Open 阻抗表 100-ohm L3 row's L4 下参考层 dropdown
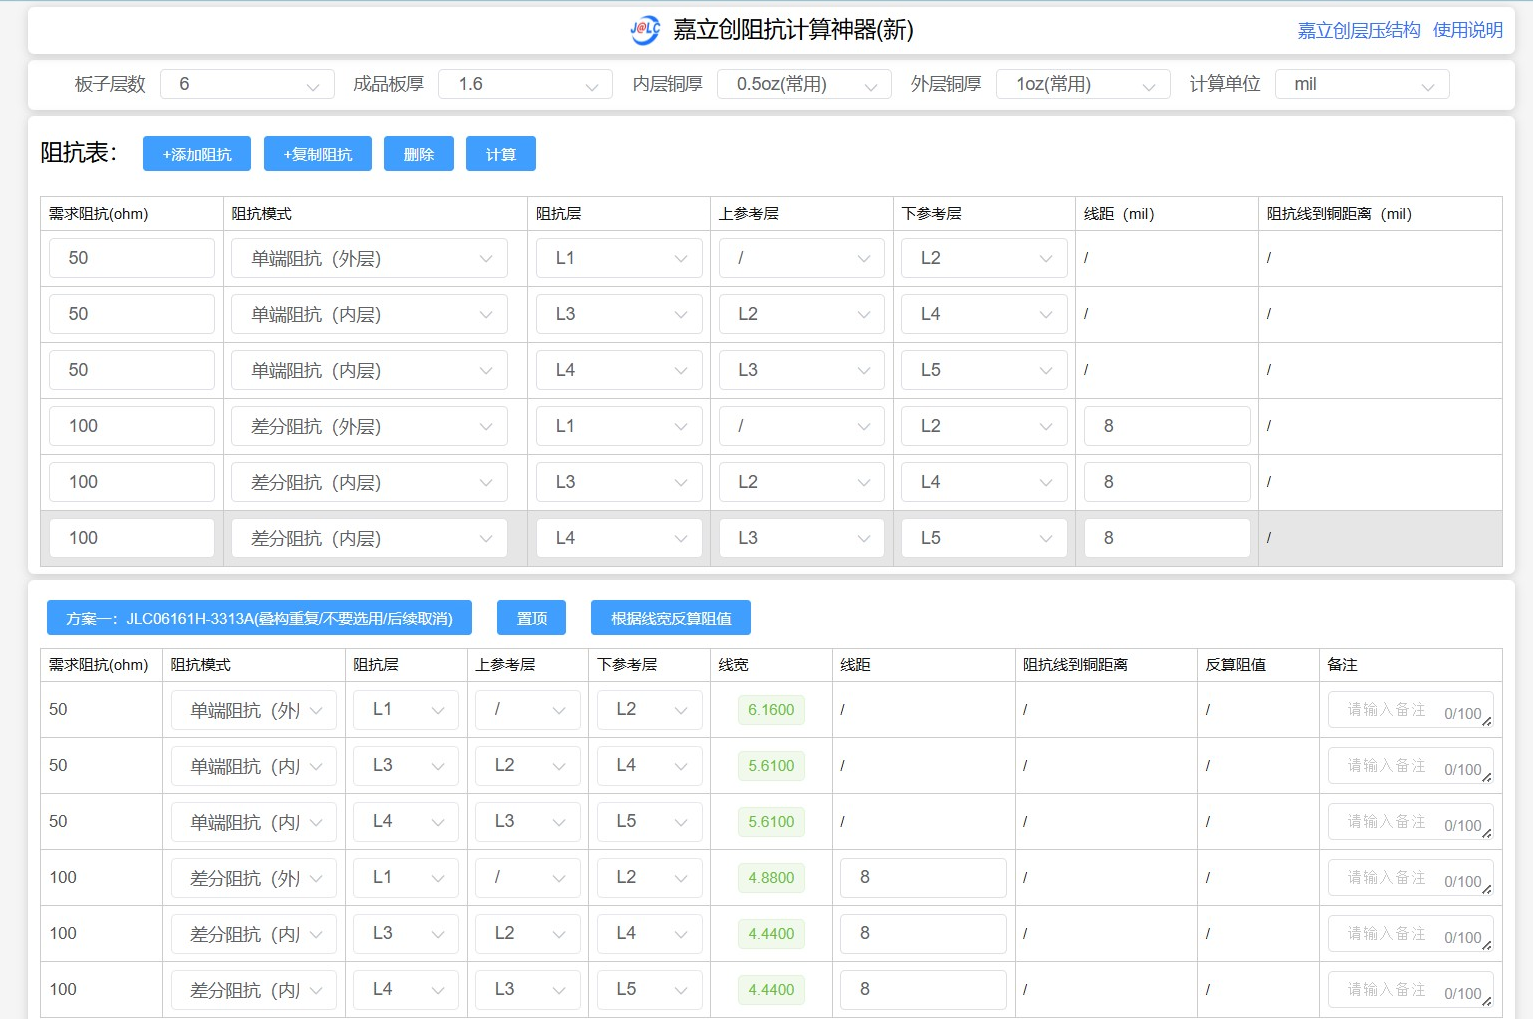 (x=985, y=482)
